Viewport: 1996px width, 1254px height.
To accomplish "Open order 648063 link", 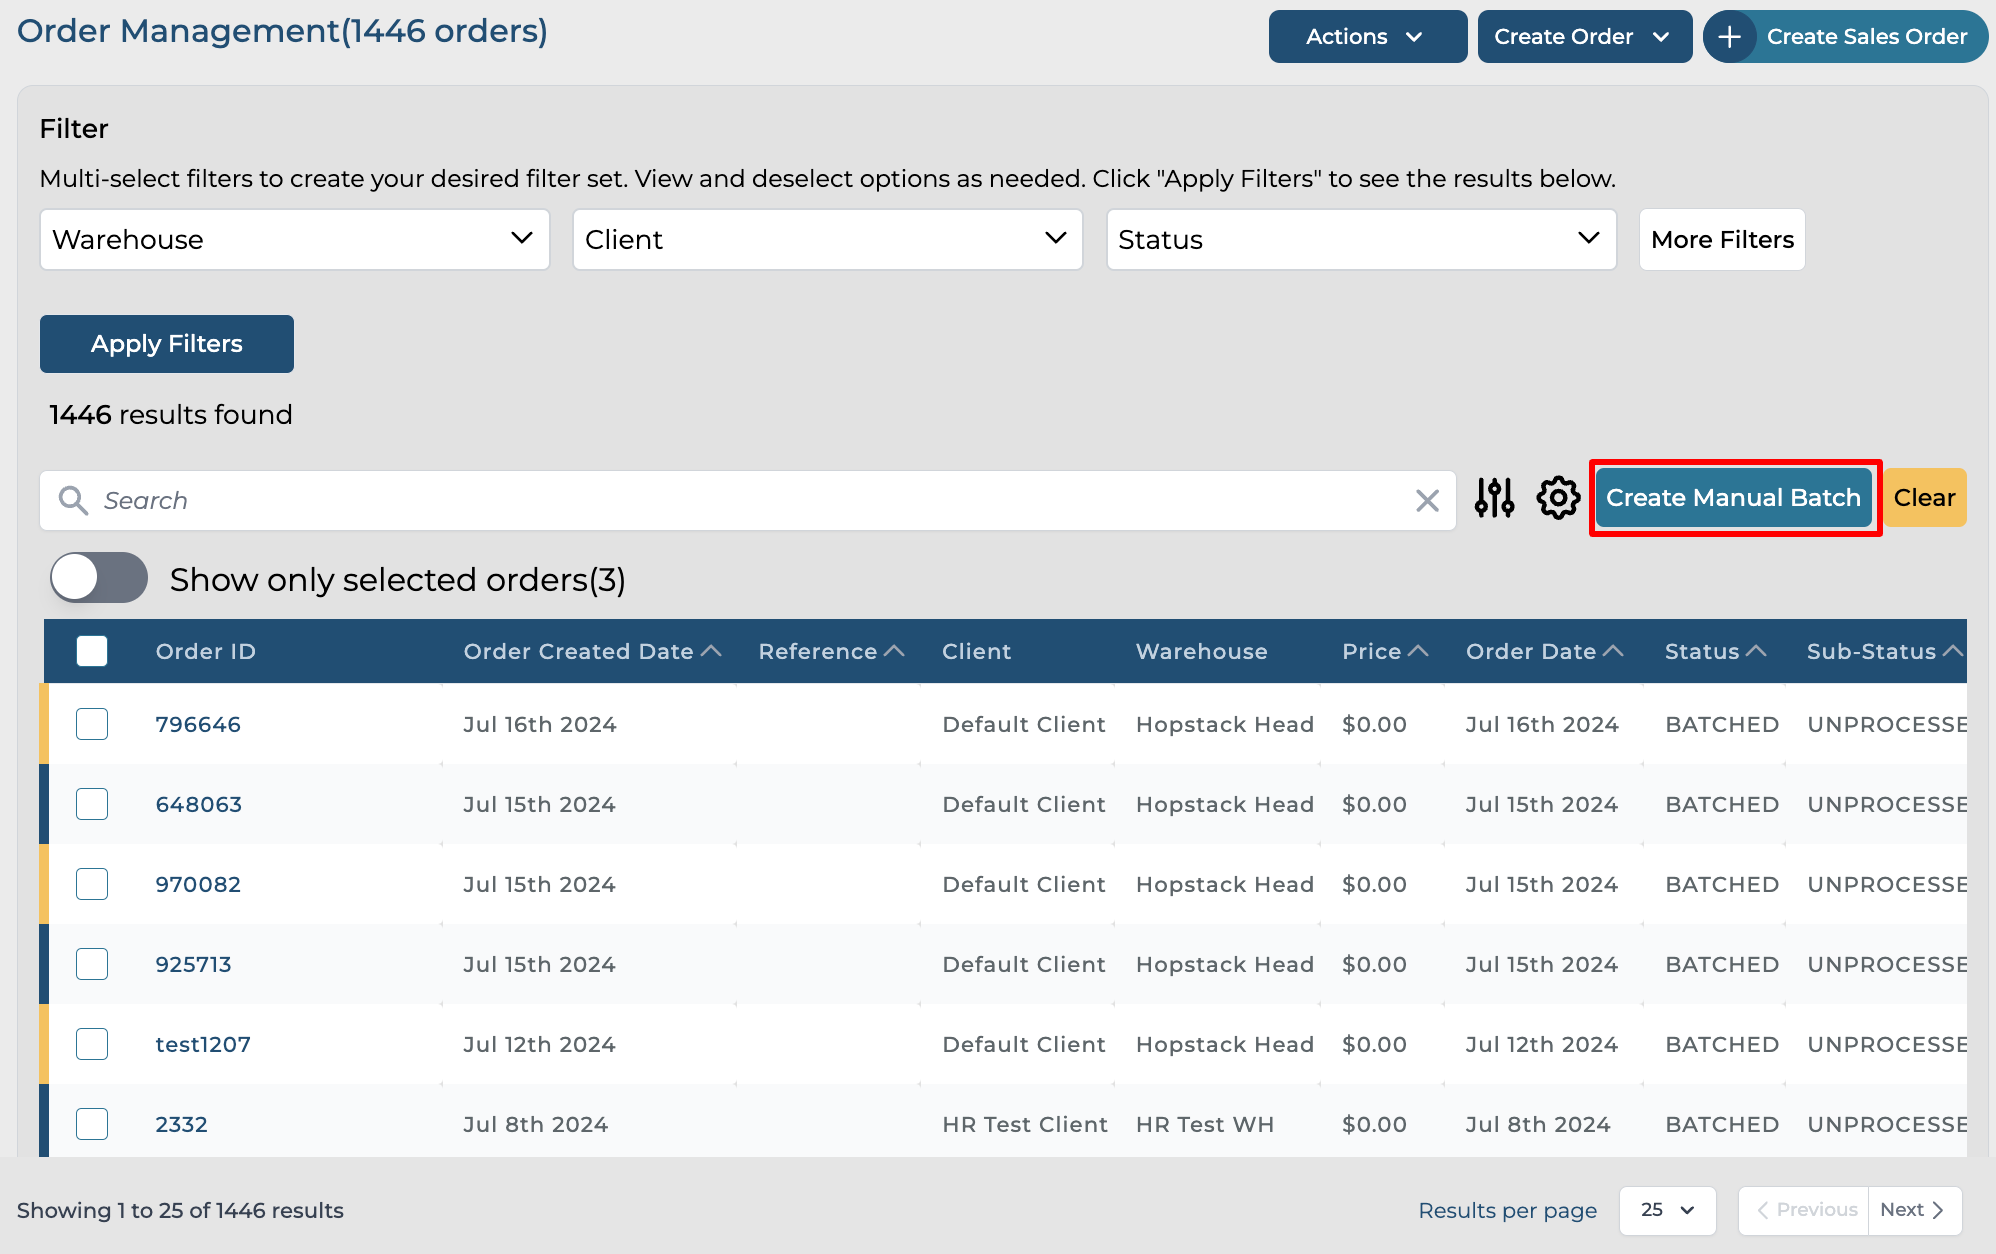I will [x=198, y=804].
